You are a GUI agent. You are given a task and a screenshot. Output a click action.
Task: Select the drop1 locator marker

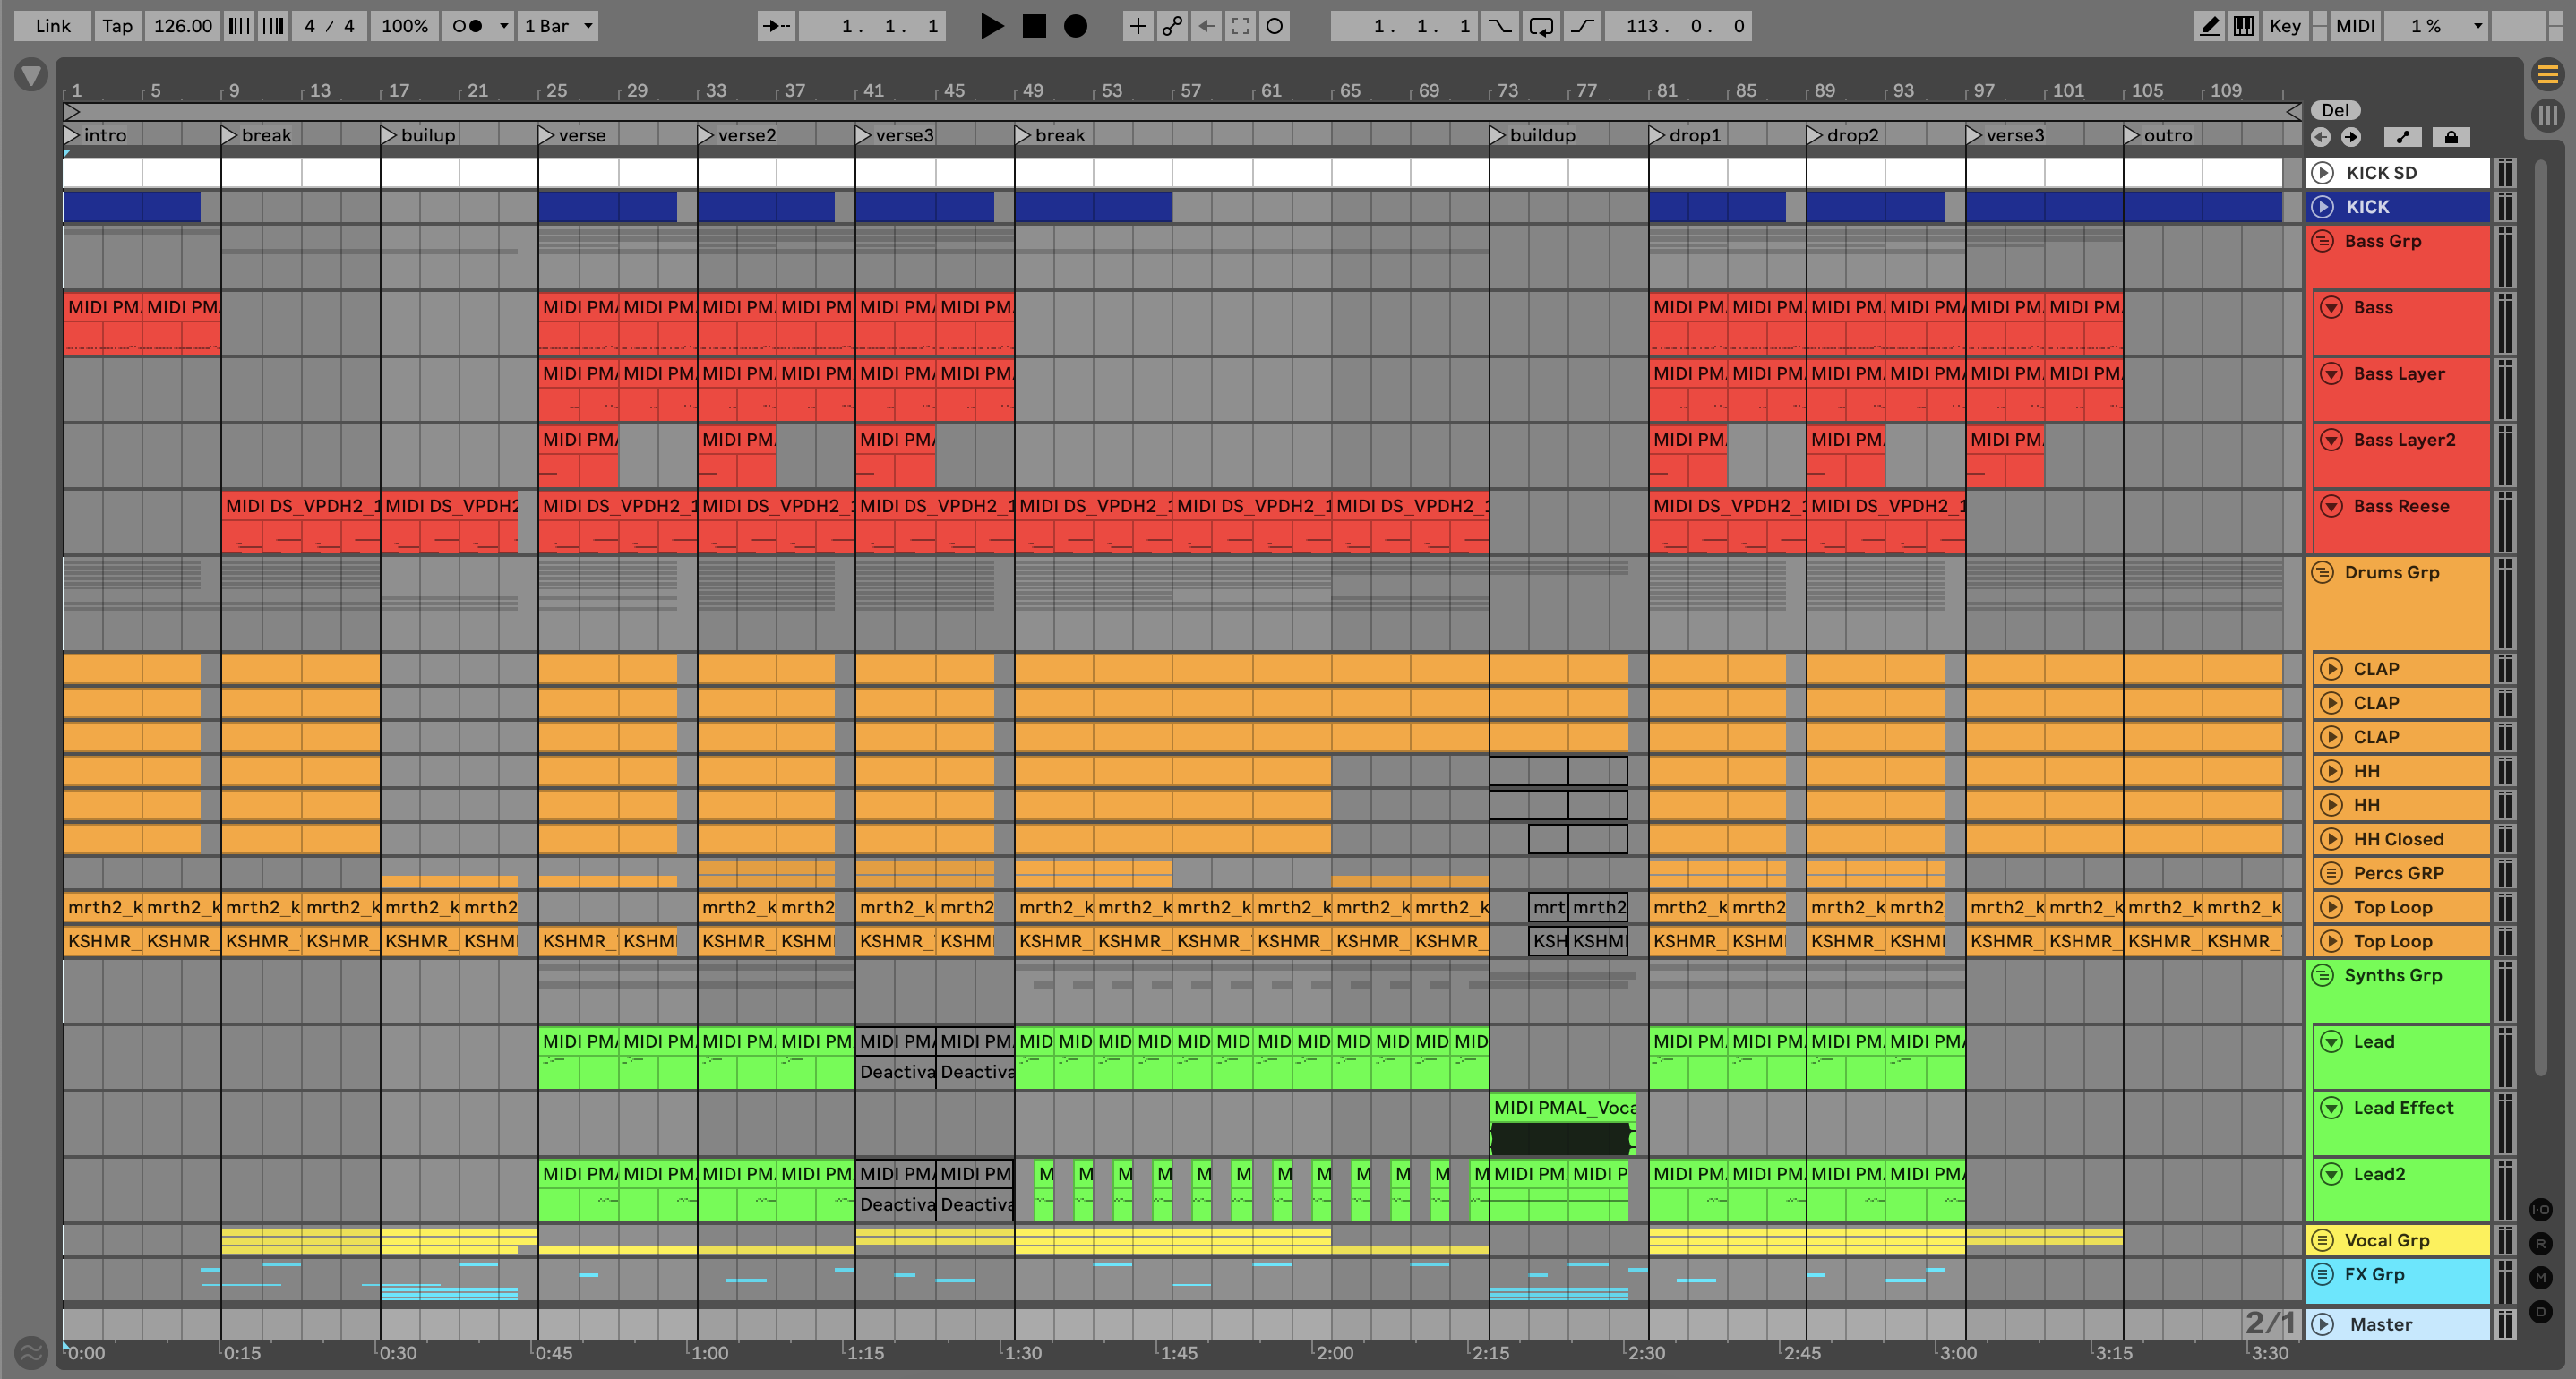pyautogui.click(x=1657, y=135)
